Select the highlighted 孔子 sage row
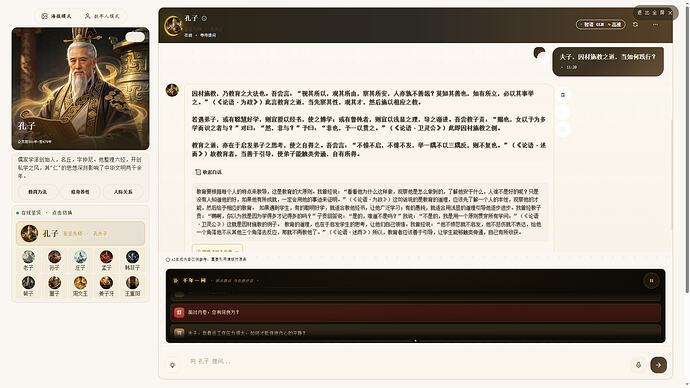The image size is (690, 388). pos(81,233)
